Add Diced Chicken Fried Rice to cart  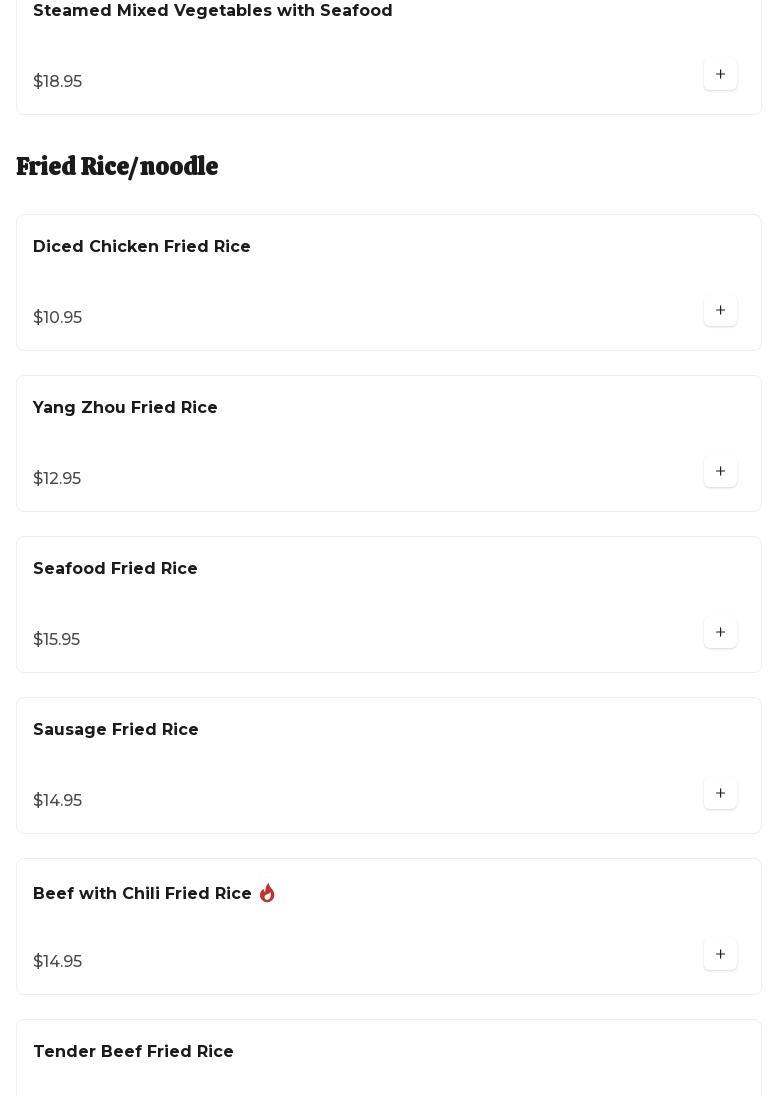pos(720,311)
